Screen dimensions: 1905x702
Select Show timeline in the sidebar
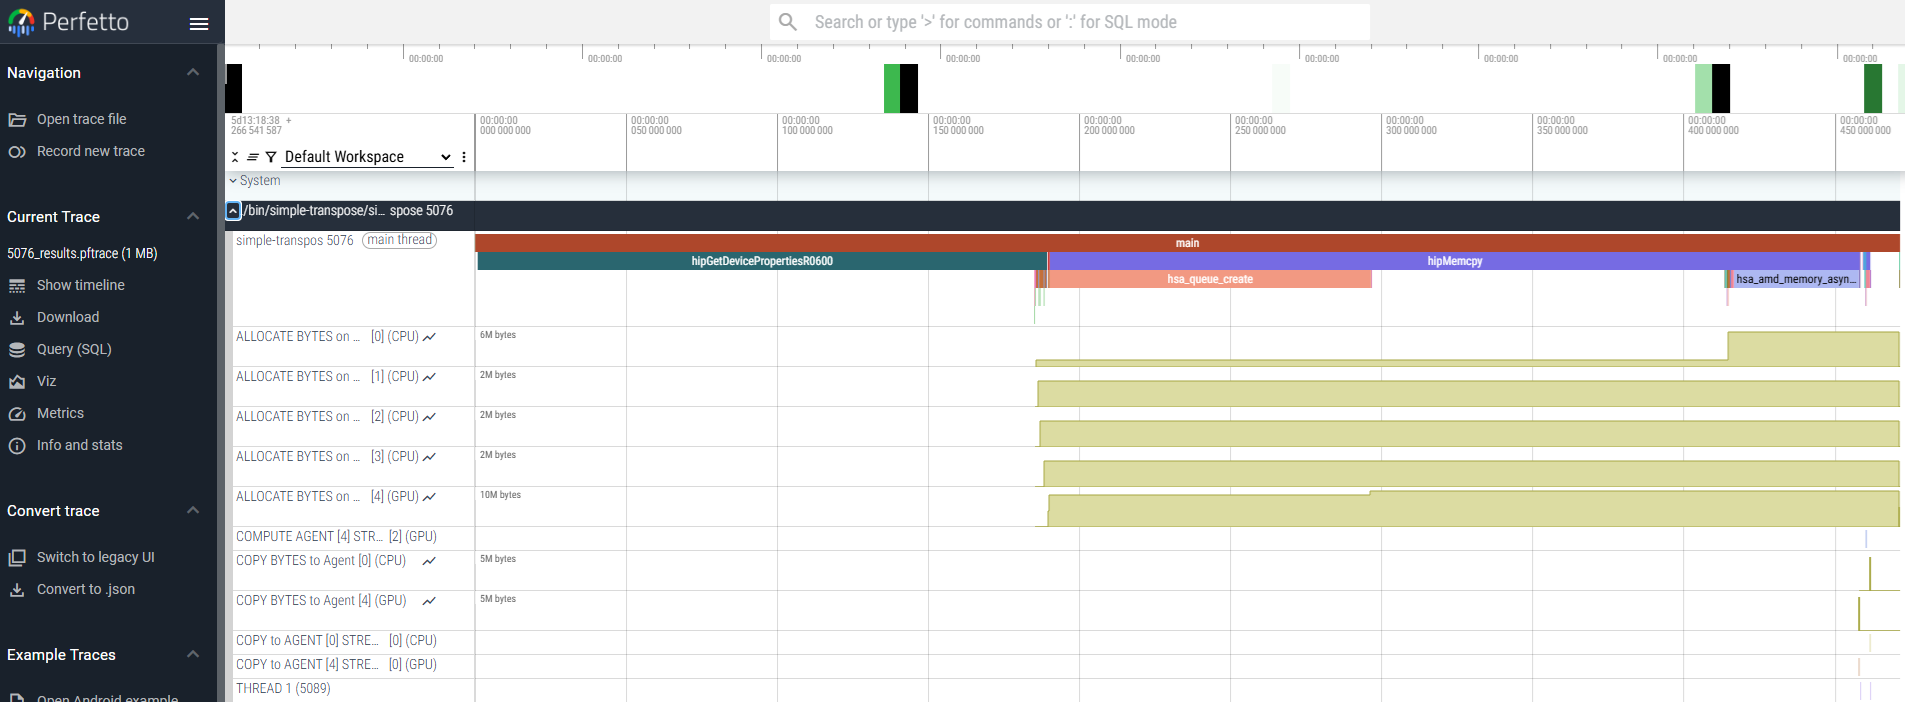tap(80, 286)
